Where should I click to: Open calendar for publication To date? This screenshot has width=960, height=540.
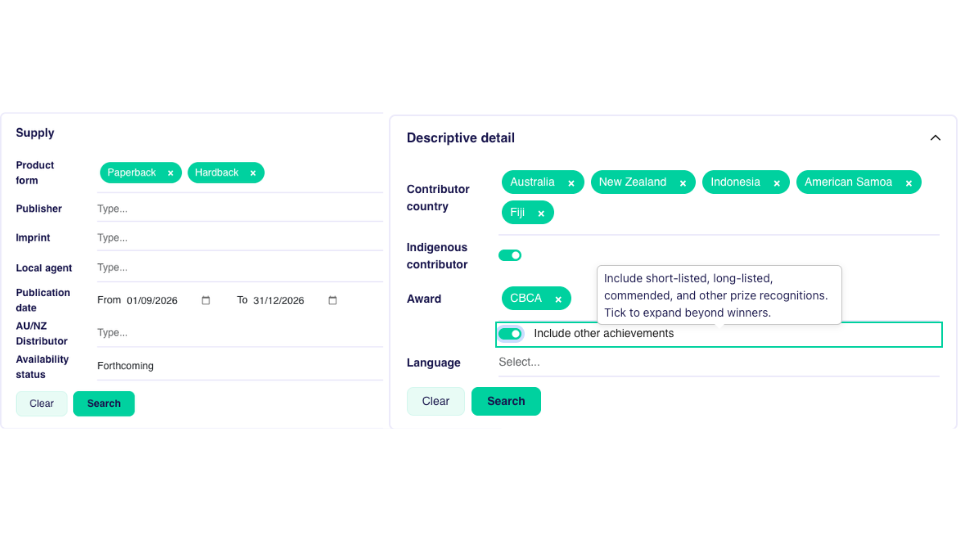[332, 300]
